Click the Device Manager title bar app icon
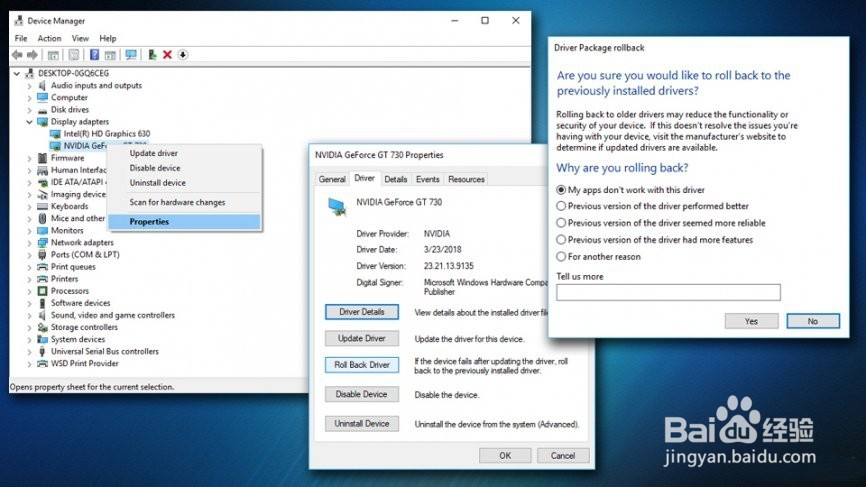 click(19, 20)
